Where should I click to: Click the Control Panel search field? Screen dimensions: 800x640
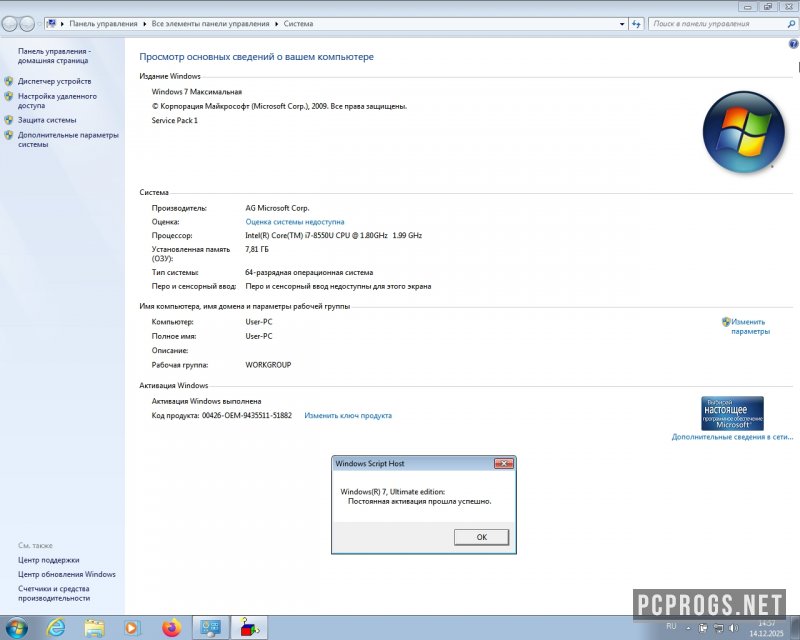click(717, 24)
